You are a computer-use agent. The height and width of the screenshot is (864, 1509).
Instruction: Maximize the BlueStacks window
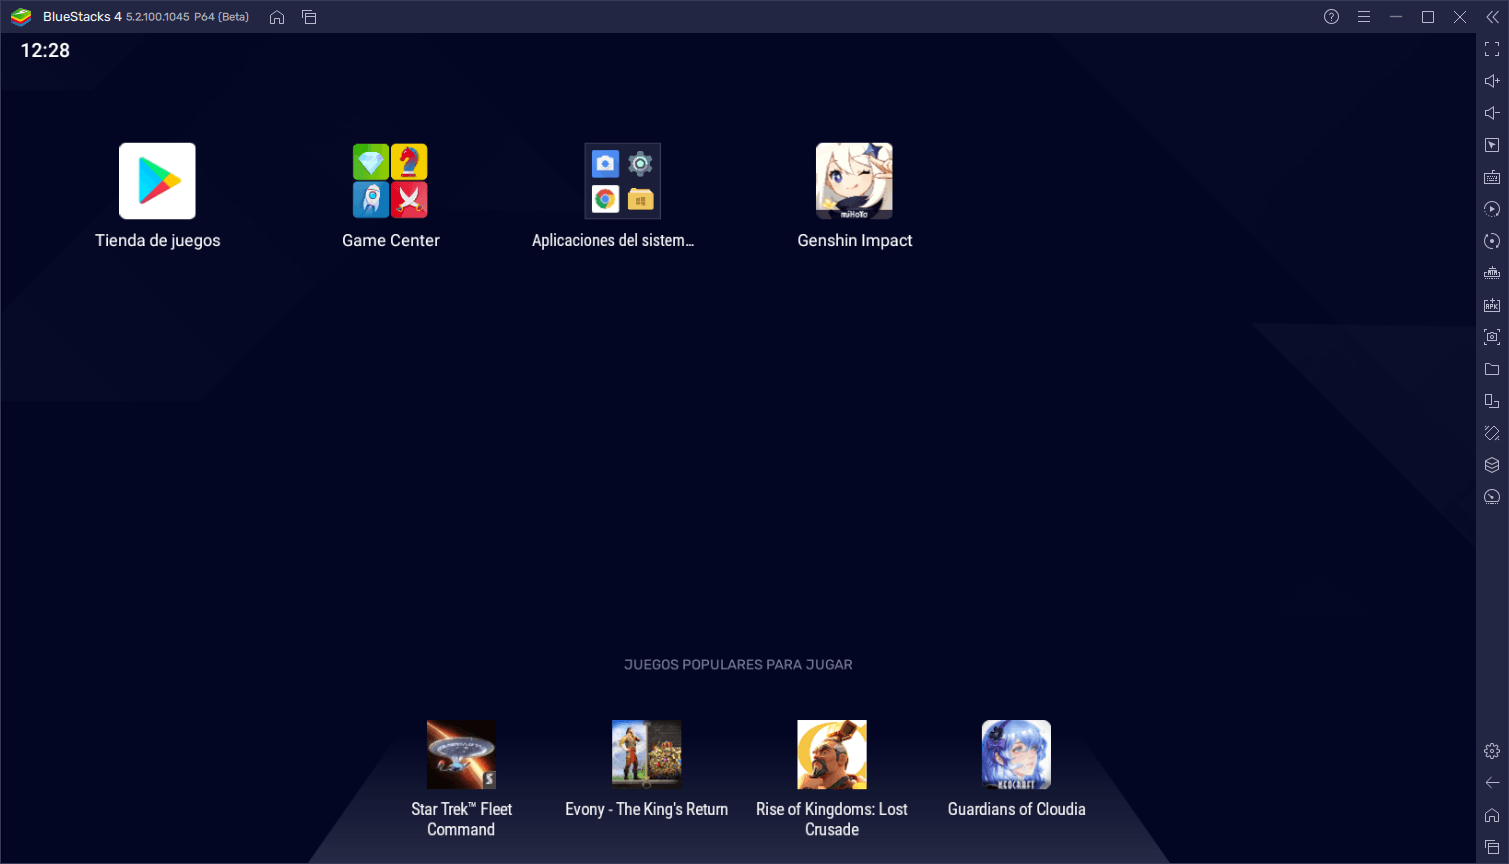point(1428,17)
